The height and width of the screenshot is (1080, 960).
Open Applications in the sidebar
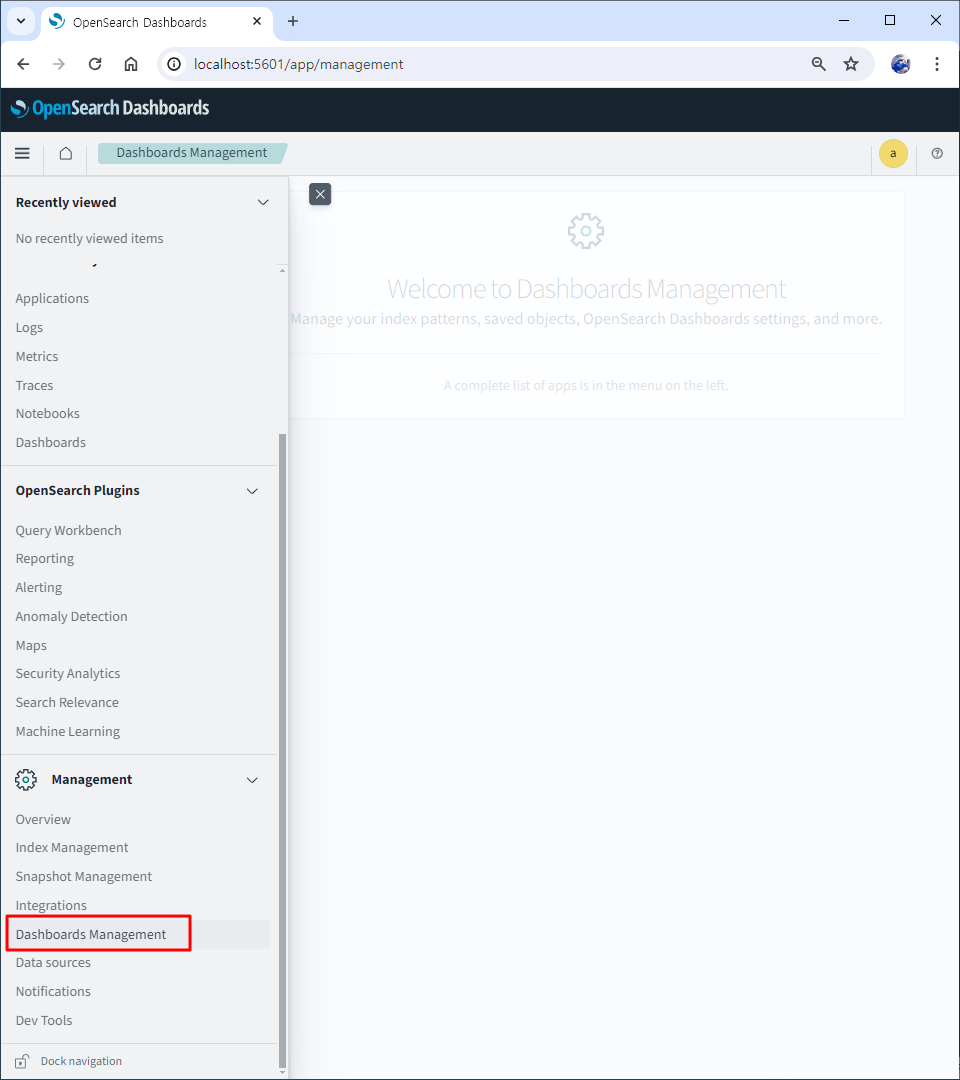pos(52,298)
